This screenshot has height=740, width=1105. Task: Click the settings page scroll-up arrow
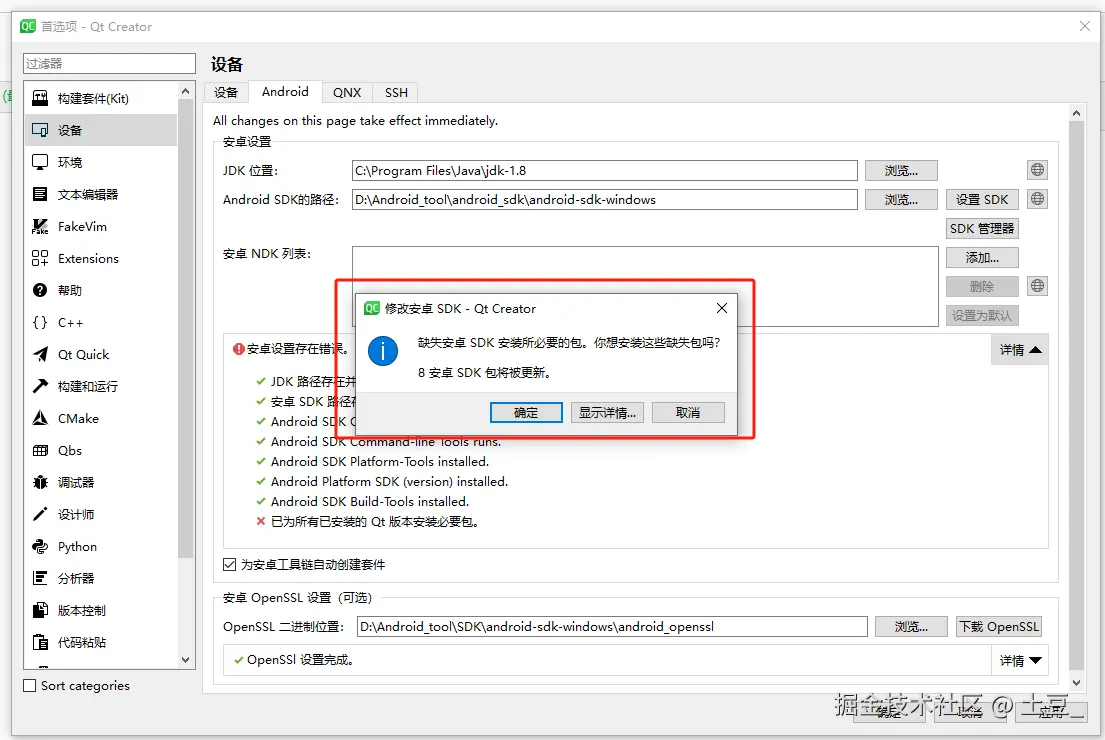pyautogui.click(x=1076, y=113)
